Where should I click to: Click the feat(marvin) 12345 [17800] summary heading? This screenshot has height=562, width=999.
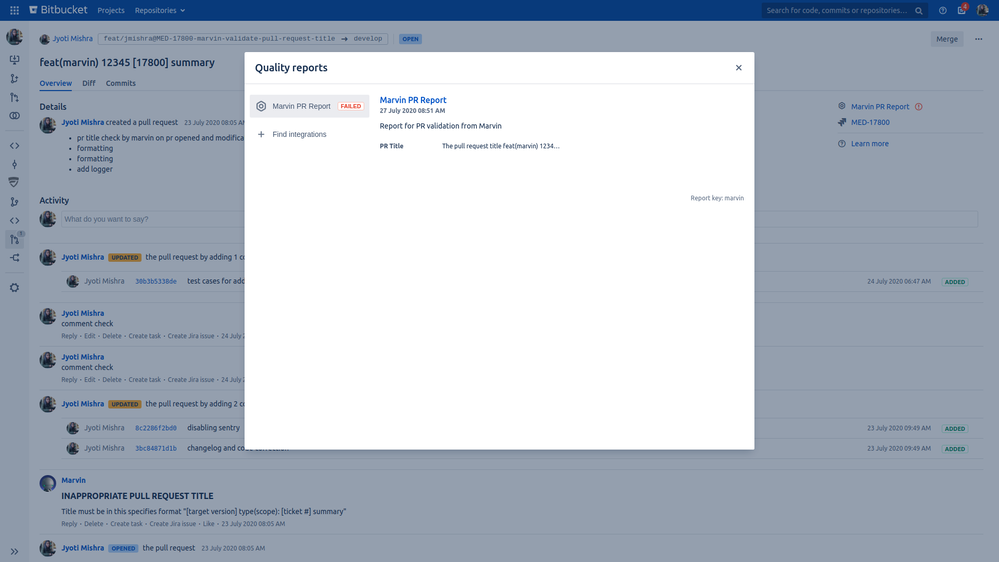127,62
